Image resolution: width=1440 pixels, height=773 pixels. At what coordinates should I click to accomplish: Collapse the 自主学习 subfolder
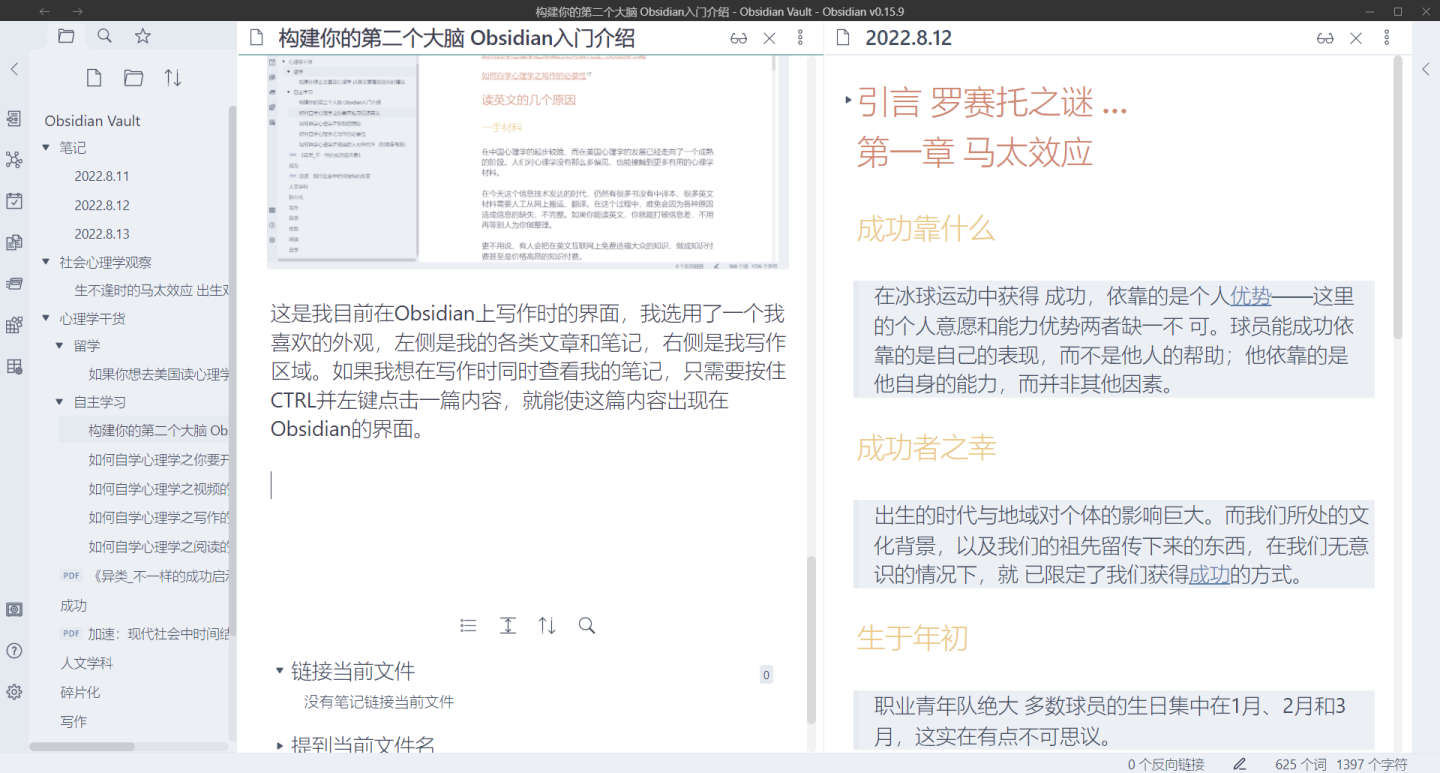[60, 402]
